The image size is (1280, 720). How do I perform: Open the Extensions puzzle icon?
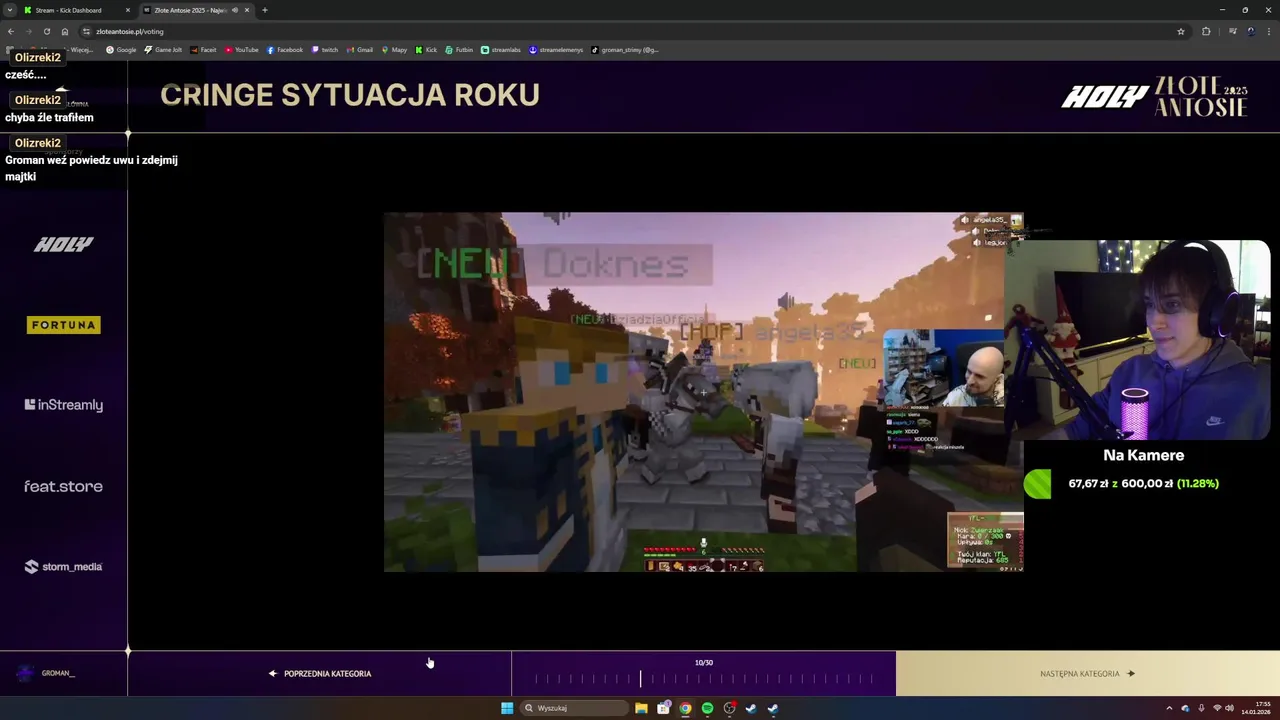tap(1206, 31)
